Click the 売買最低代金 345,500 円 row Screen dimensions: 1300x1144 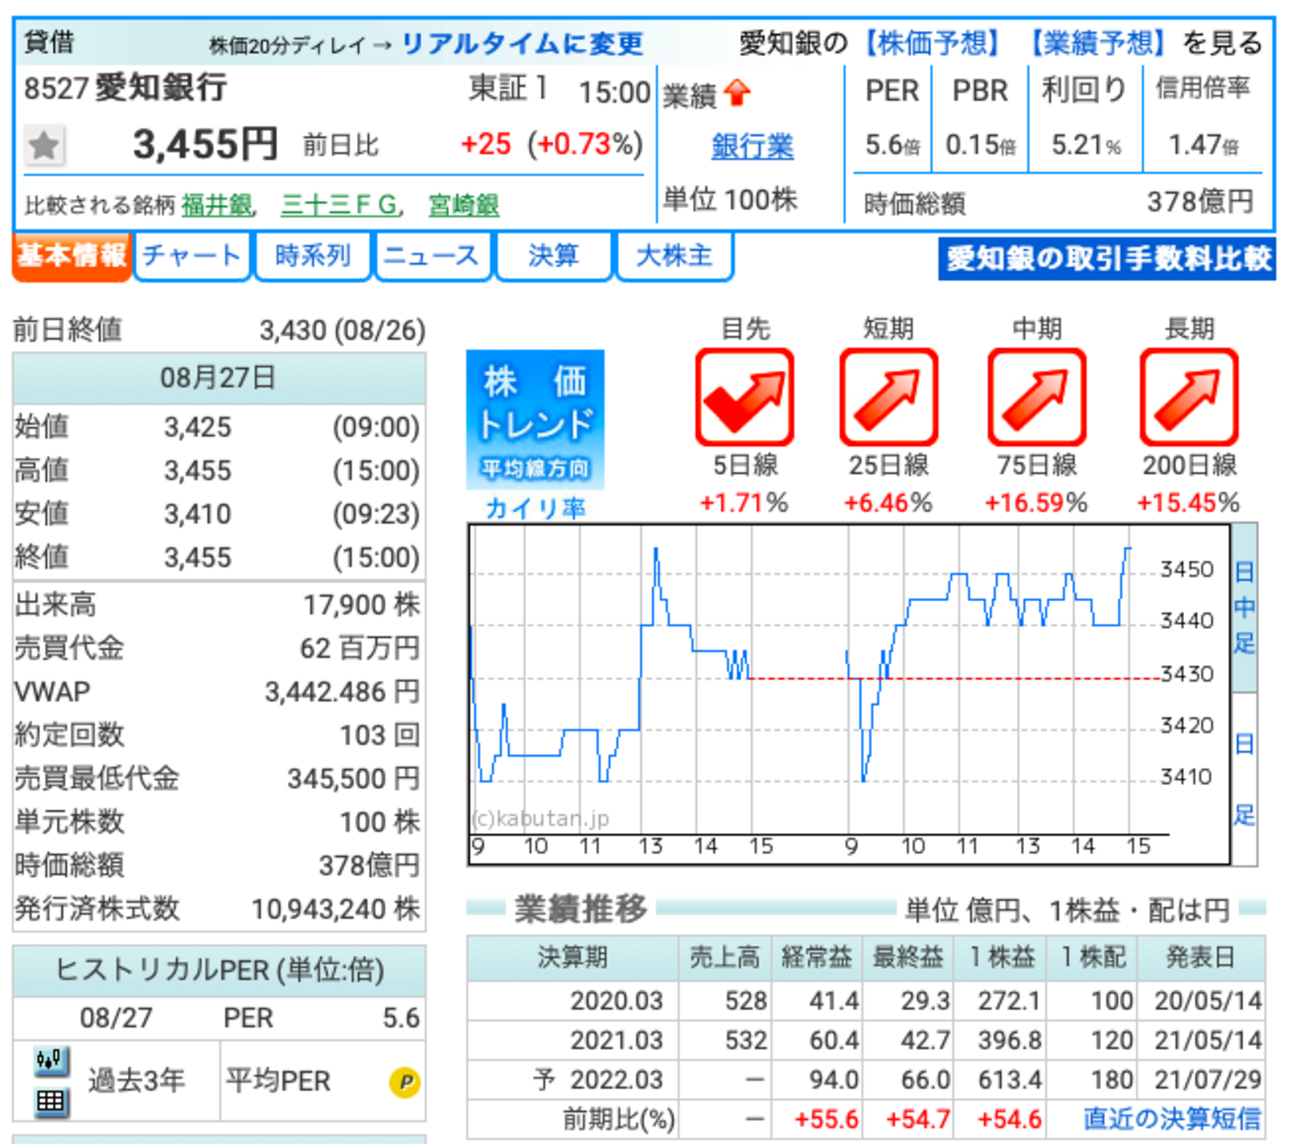[218, 779]
